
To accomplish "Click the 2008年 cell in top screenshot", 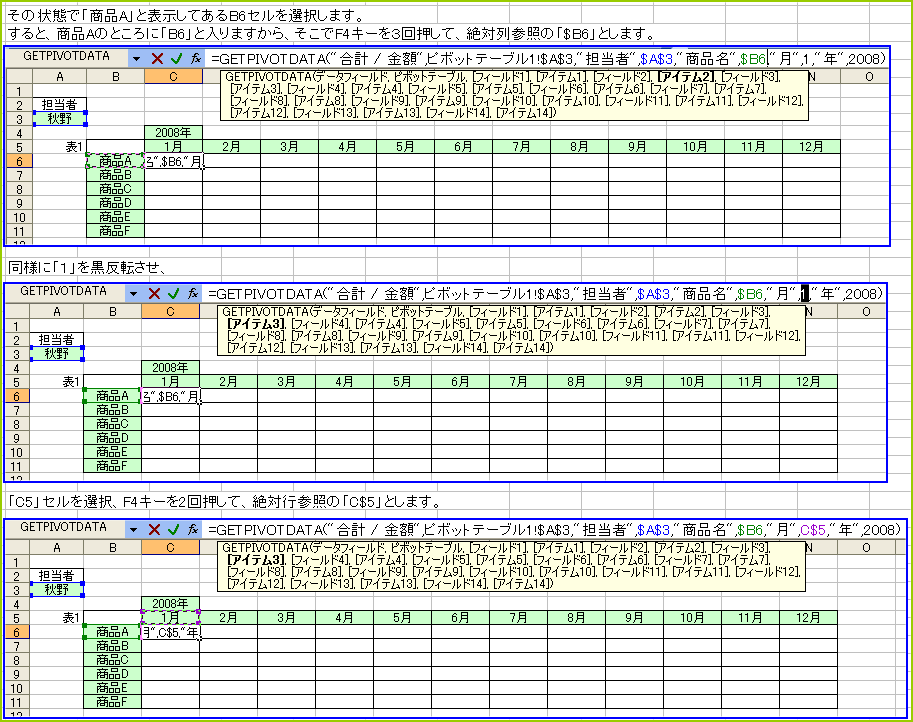I will [174, 133].
